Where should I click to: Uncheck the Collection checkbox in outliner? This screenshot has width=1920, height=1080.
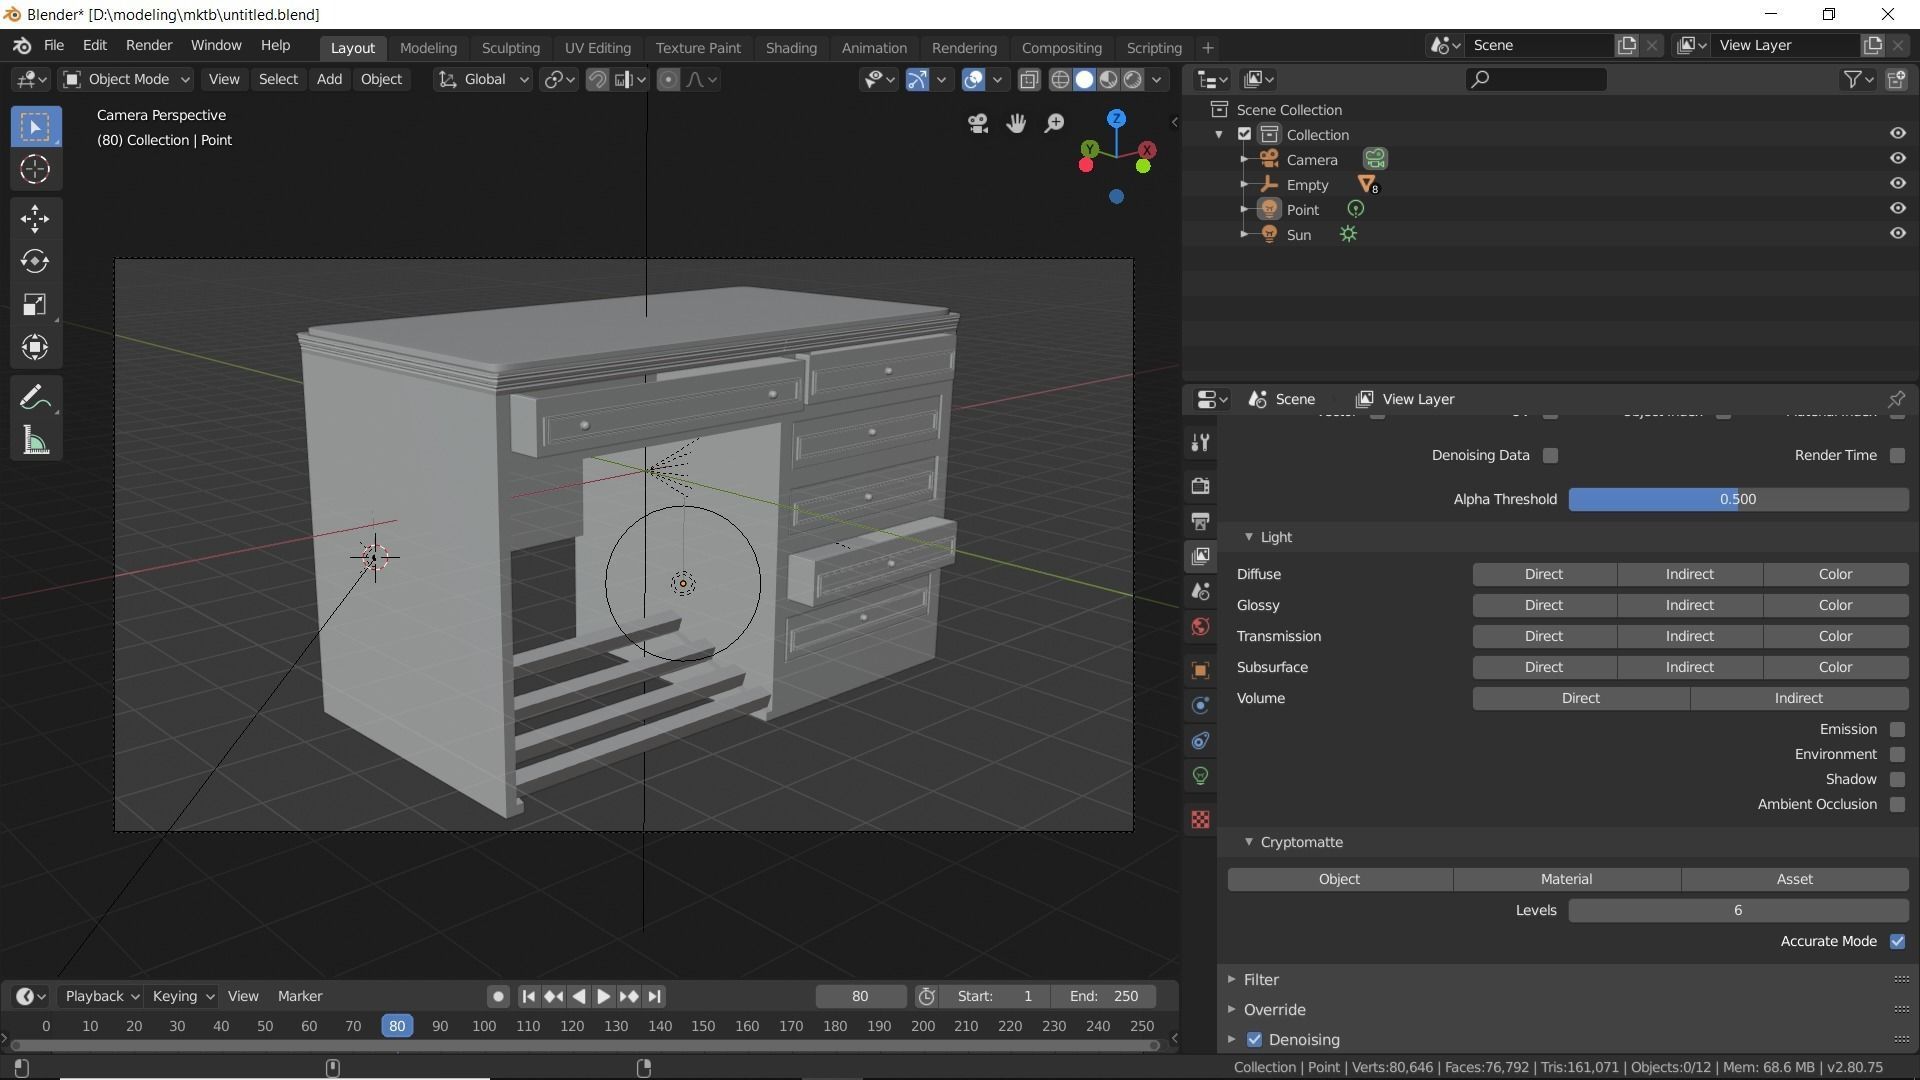pos(1244,134)
